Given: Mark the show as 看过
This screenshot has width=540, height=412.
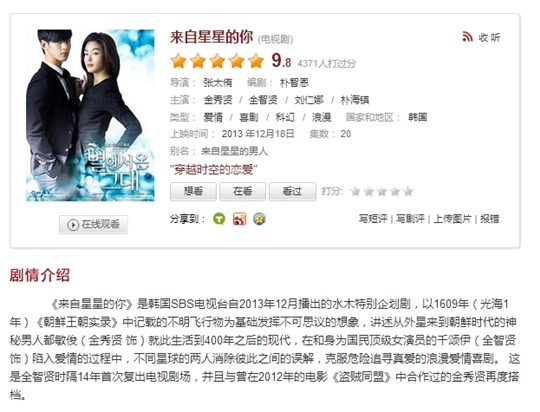Looking at the screenshot, I should pos(292,191).
